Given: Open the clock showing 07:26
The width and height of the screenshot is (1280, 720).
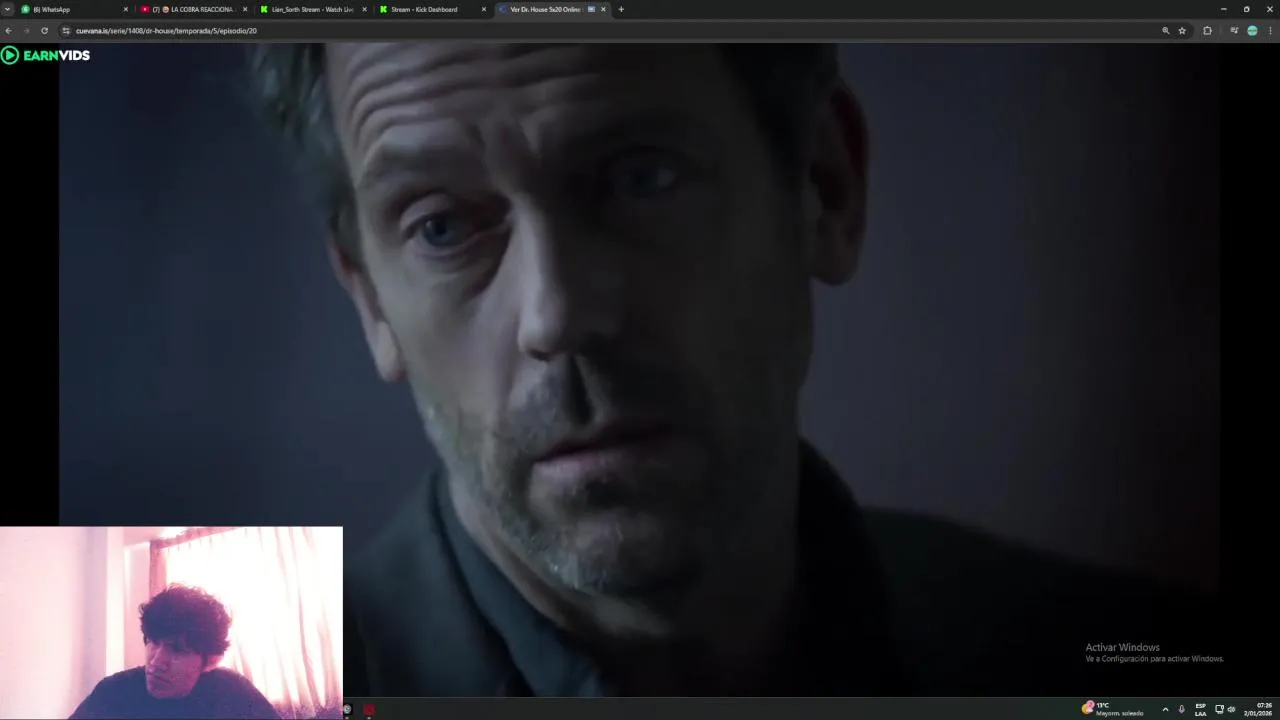Looking at the screenshot, I should 1257,709.
